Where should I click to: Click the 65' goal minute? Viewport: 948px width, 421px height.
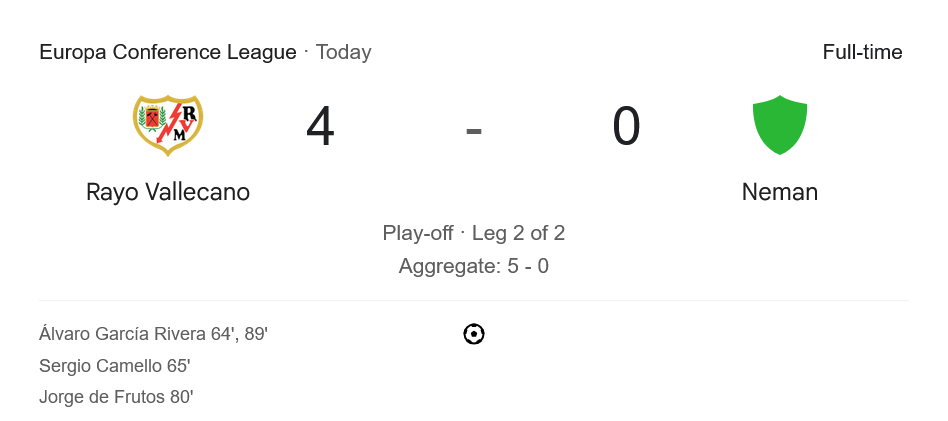coord(178,366)
